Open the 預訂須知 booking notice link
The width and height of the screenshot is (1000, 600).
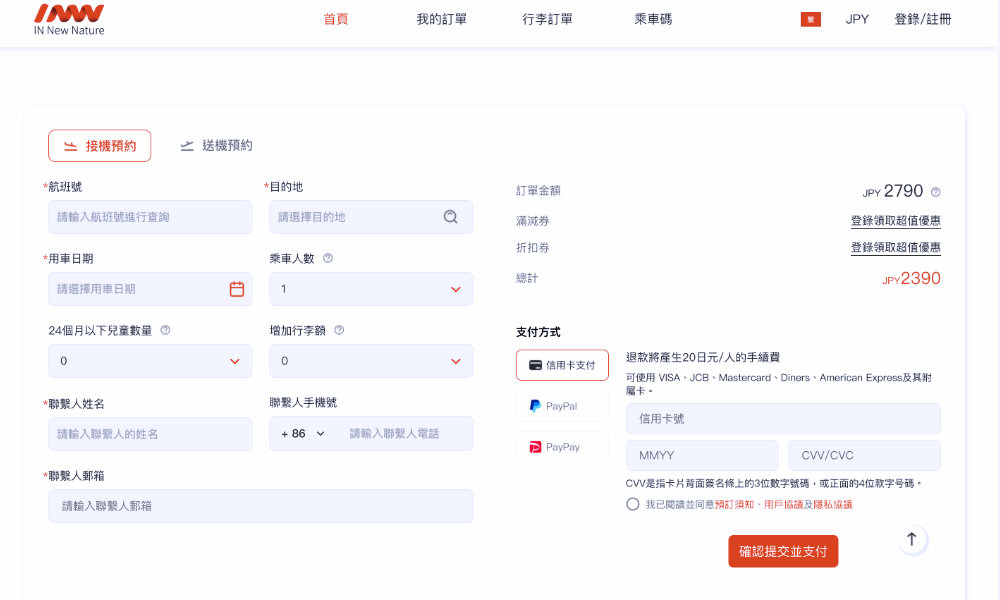click(x=735, y=504)
